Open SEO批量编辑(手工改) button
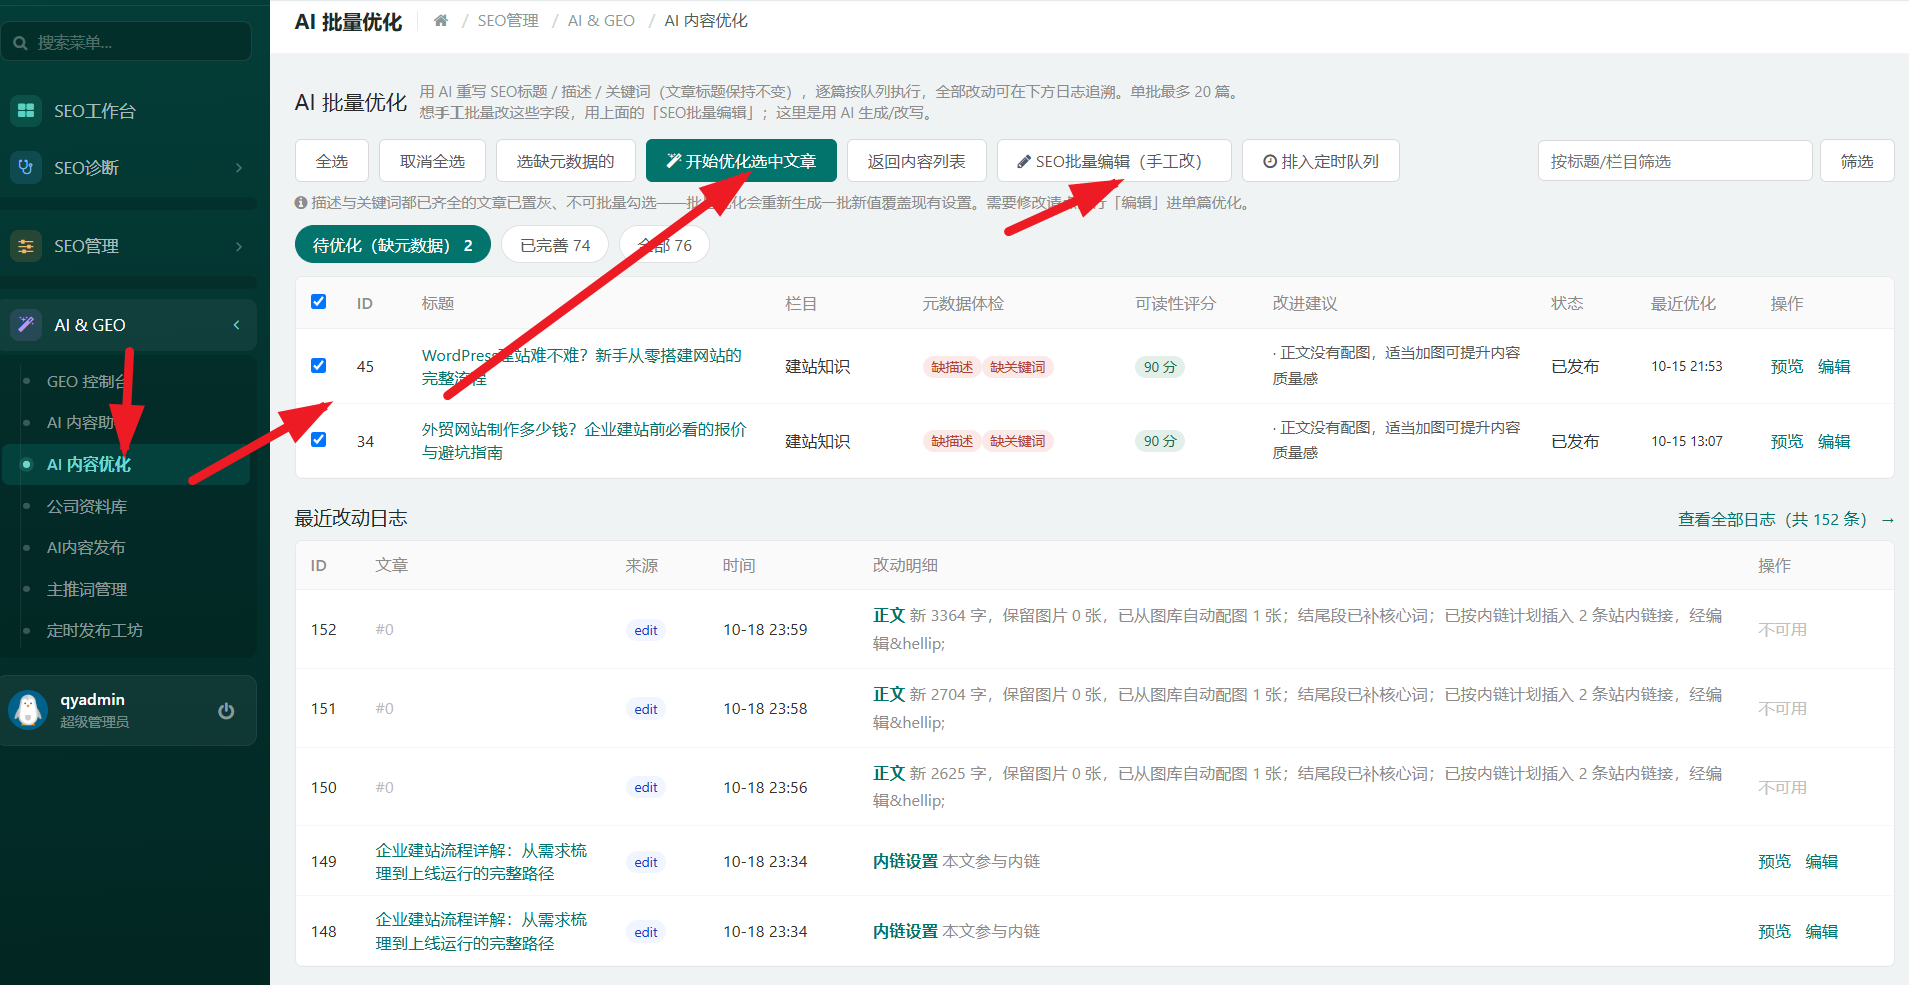 click(1114, 161)
